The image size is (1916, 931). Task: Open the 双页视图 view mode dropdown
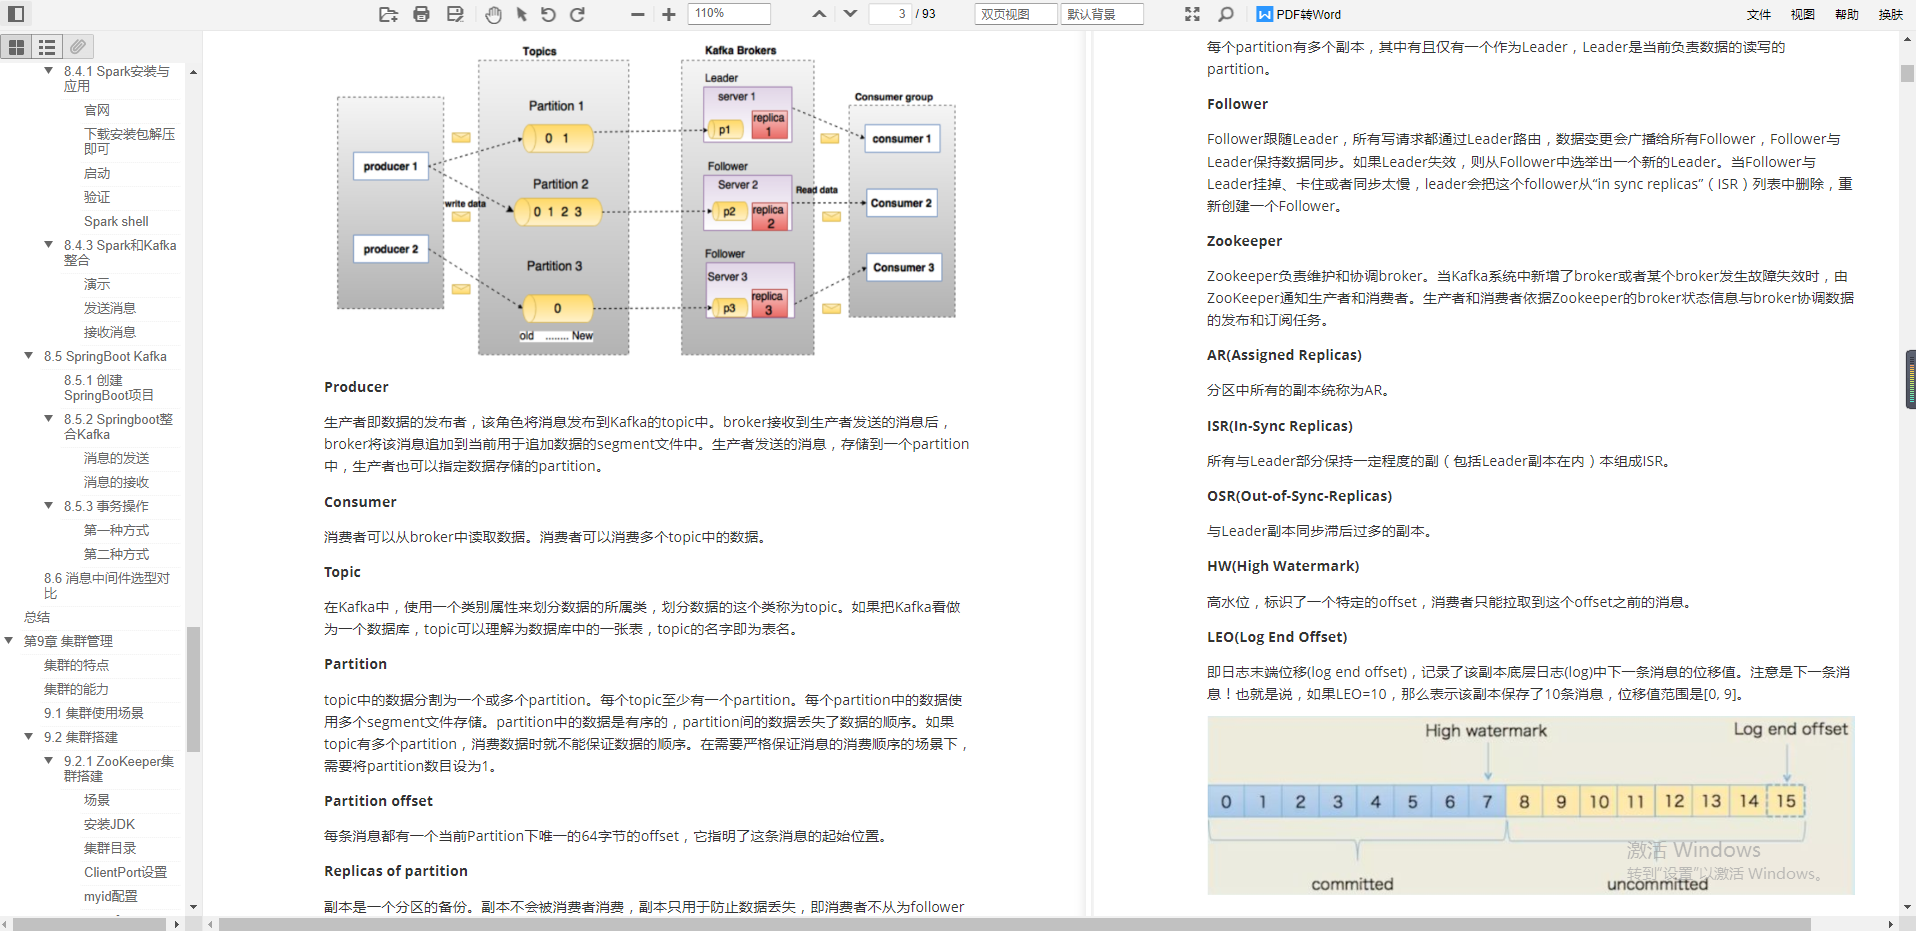click(x=1016, y=14)
